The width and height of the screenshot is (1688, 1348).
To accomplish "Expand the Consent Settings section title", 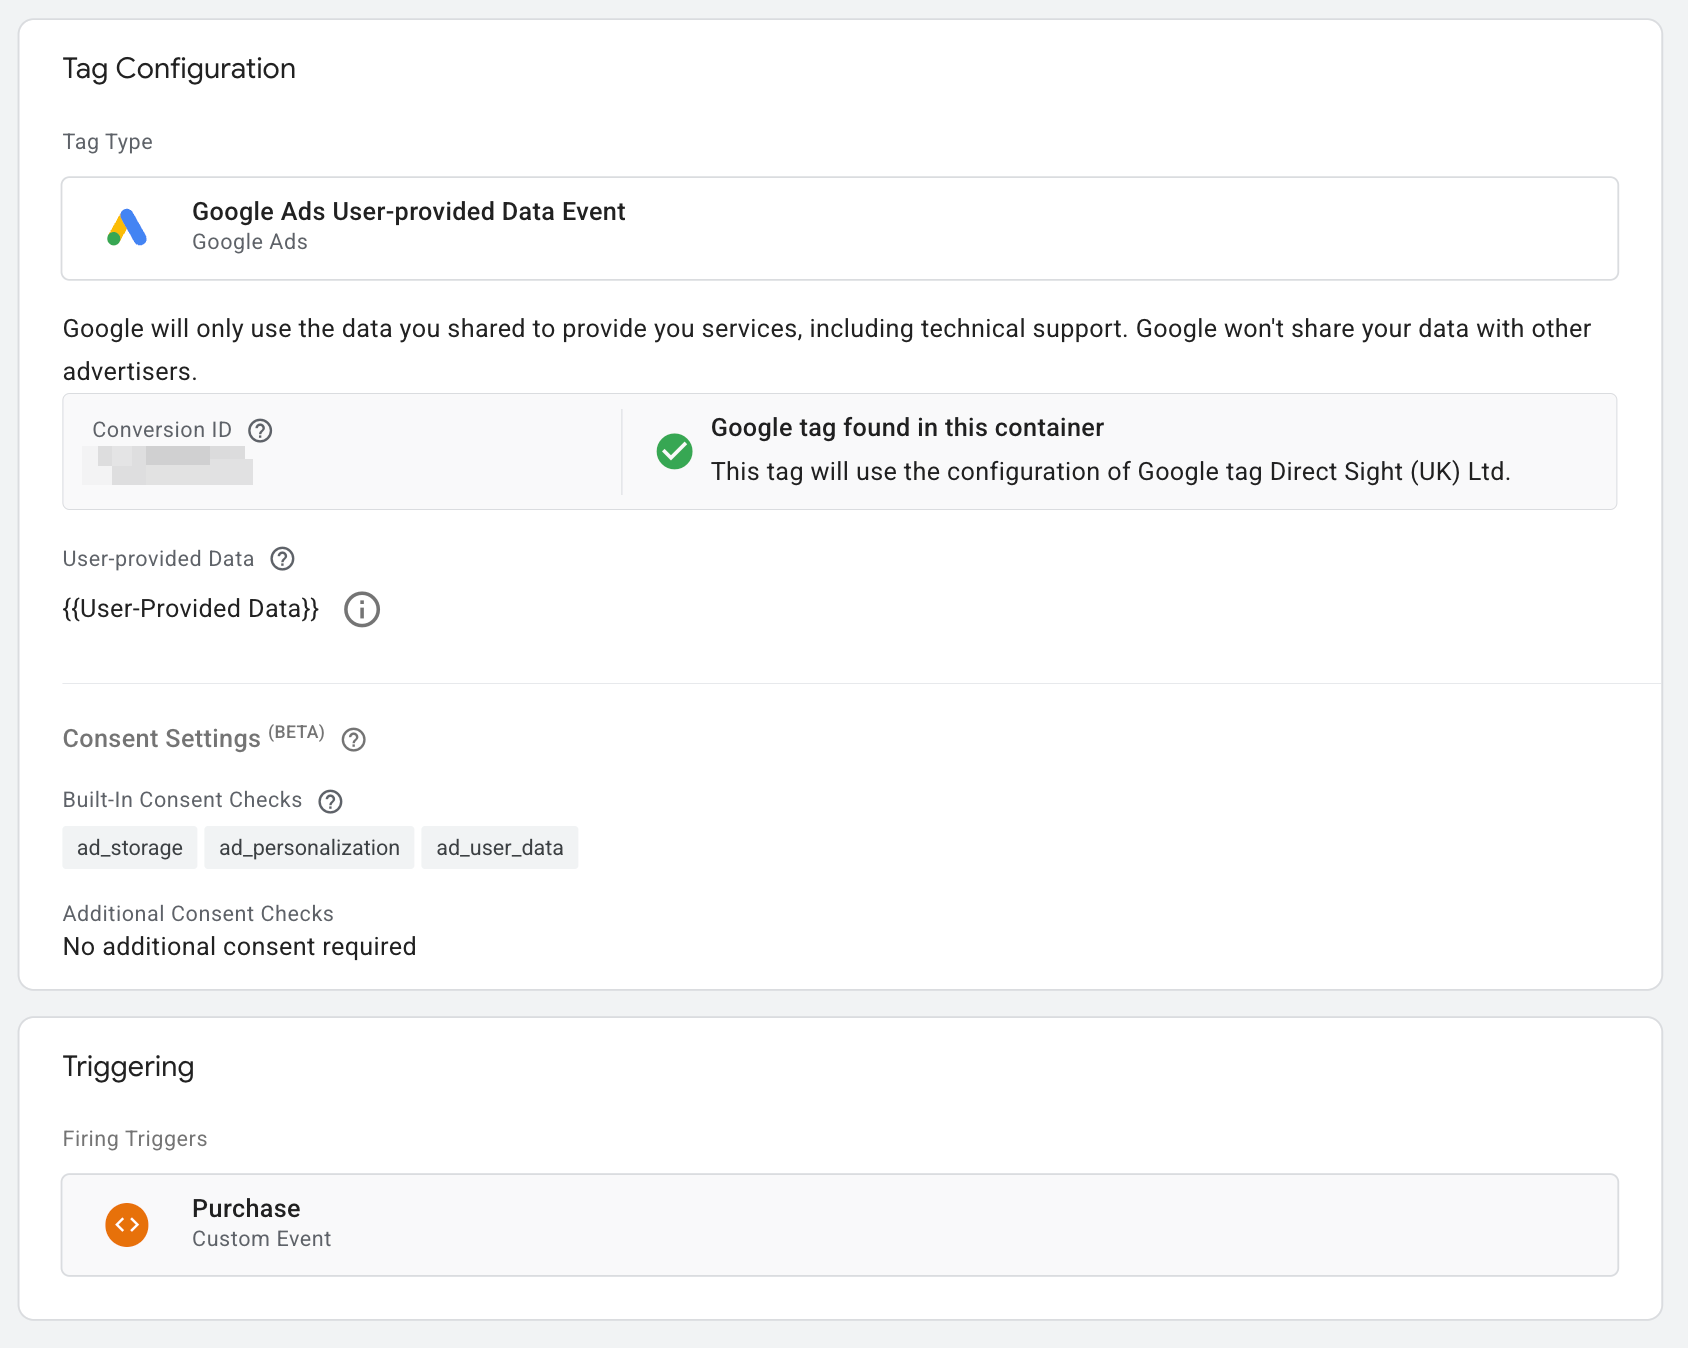I will click(x=162, y=739).
